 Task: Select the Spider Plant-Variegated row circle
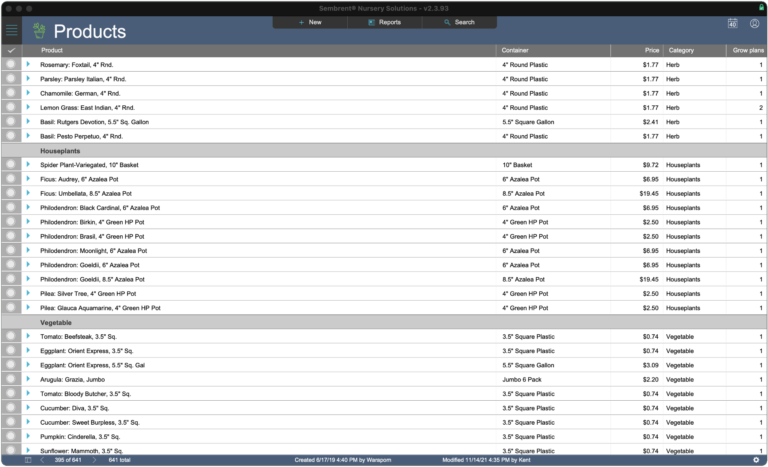coord(11,164)
